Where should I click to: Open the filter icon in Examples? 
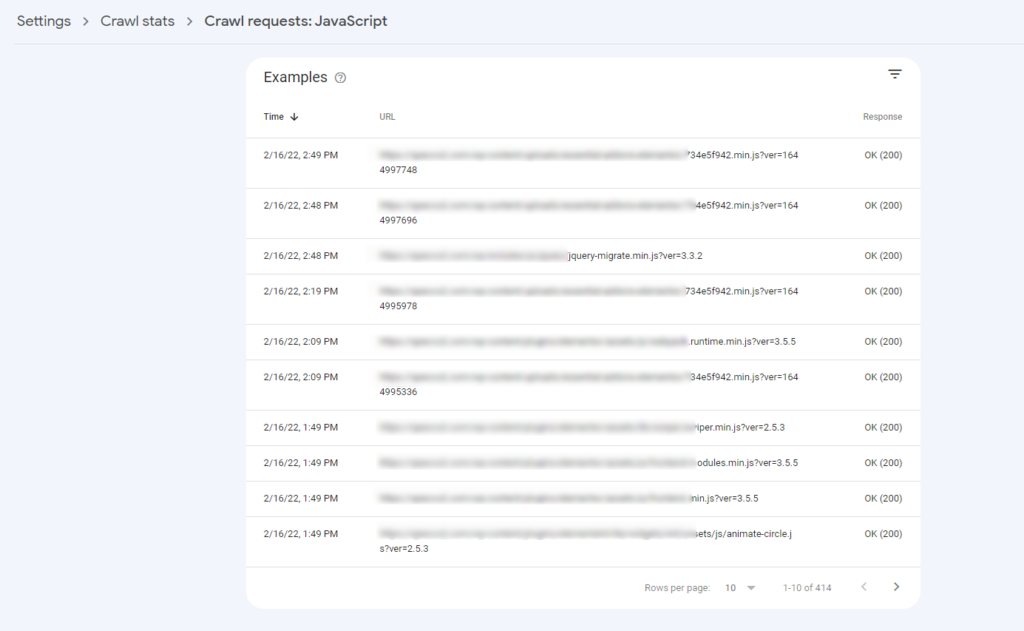coord(895,74)
